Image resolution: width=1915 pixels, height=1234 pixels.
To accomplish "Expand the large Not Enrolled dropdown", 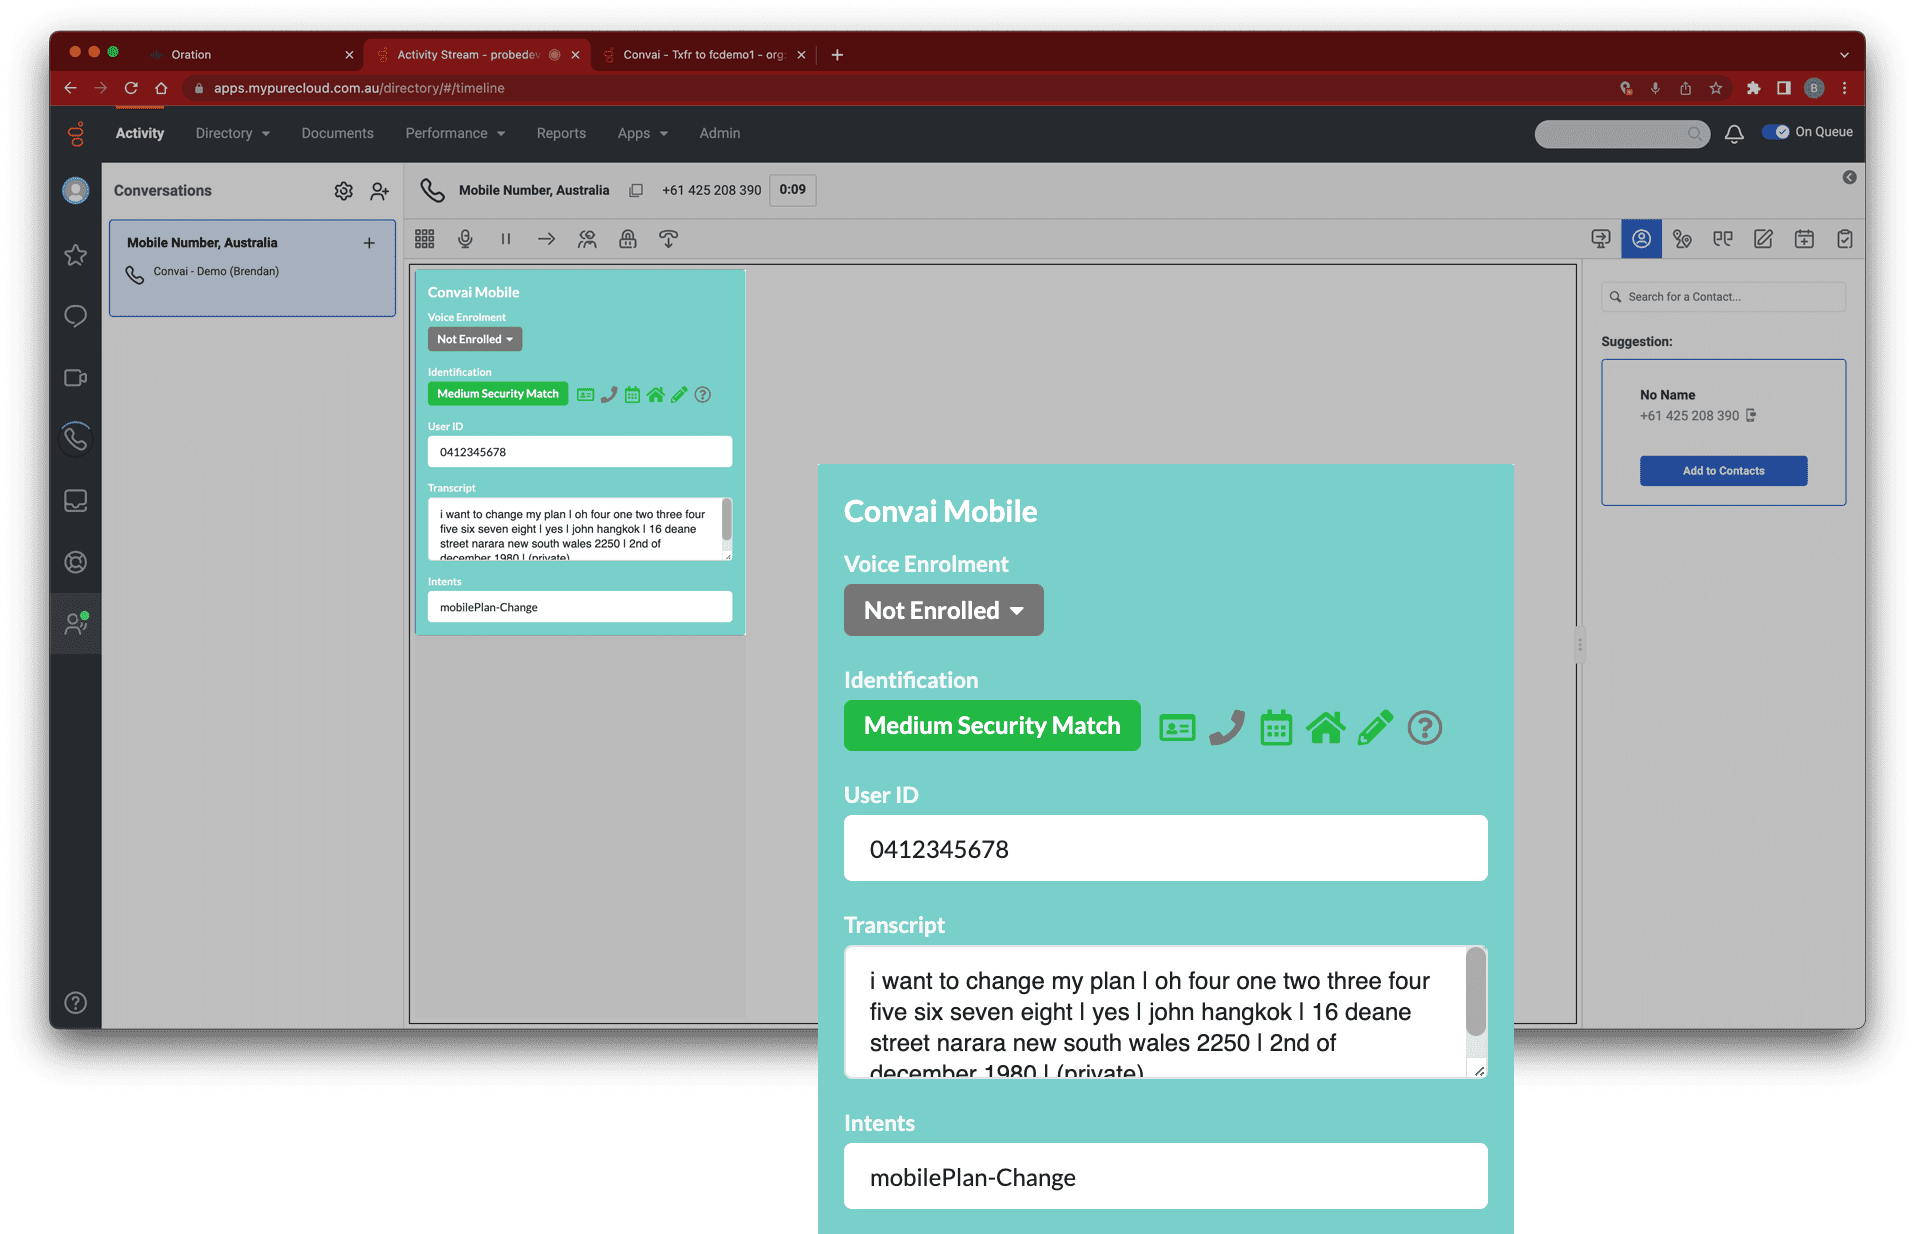I will [943, 610].
